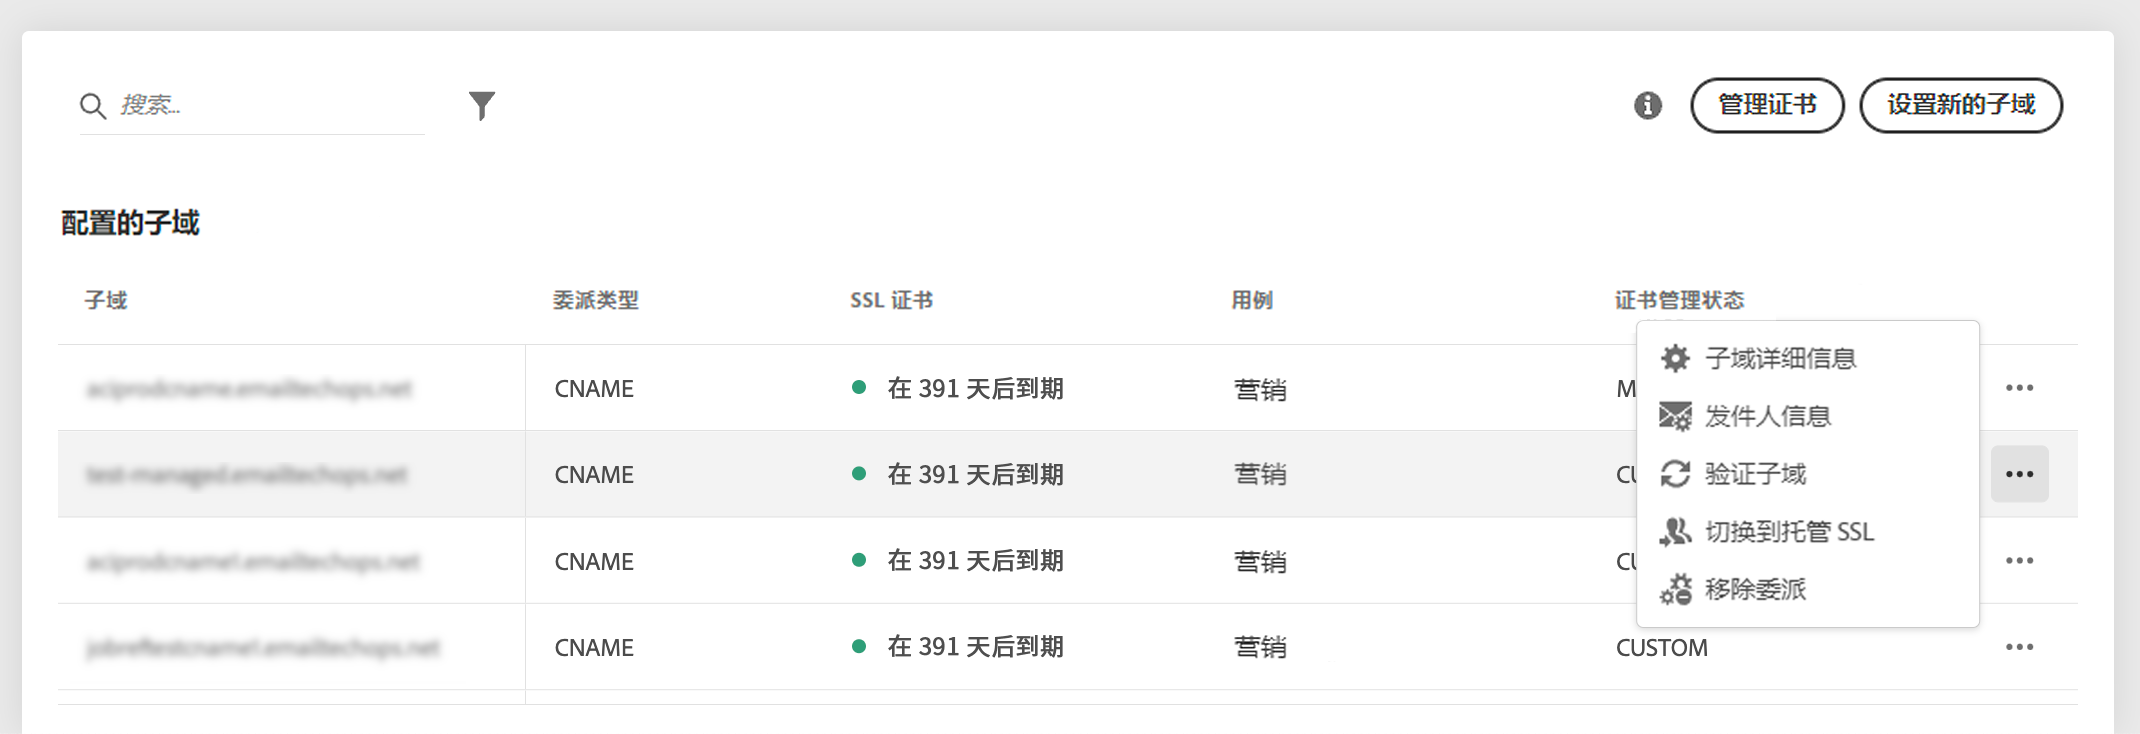Close menu via highlighted row's ellipsis button
Viewport: 2140px width, 734px height.
[x=2019, y=474]
